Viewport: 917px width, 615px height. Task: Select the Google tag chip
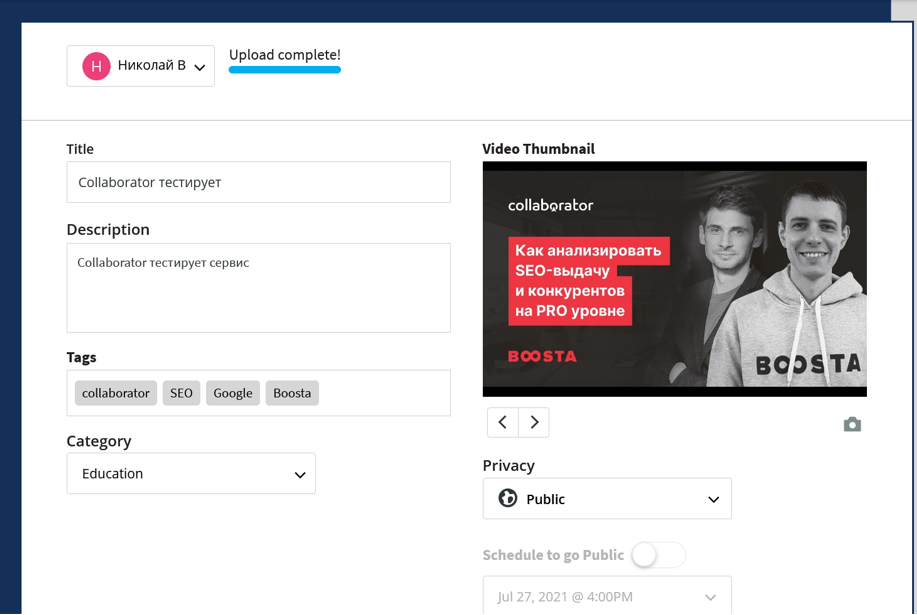232,393
